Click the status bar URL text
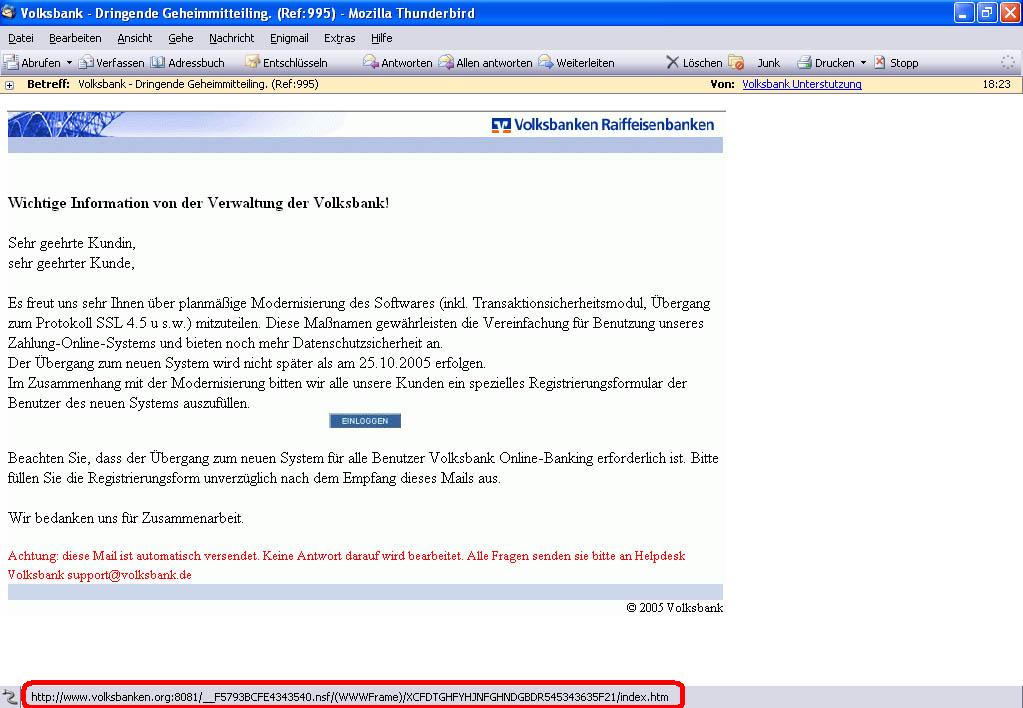The height and width of the screenshot is (708, 1023). click(x=350, y=697)
